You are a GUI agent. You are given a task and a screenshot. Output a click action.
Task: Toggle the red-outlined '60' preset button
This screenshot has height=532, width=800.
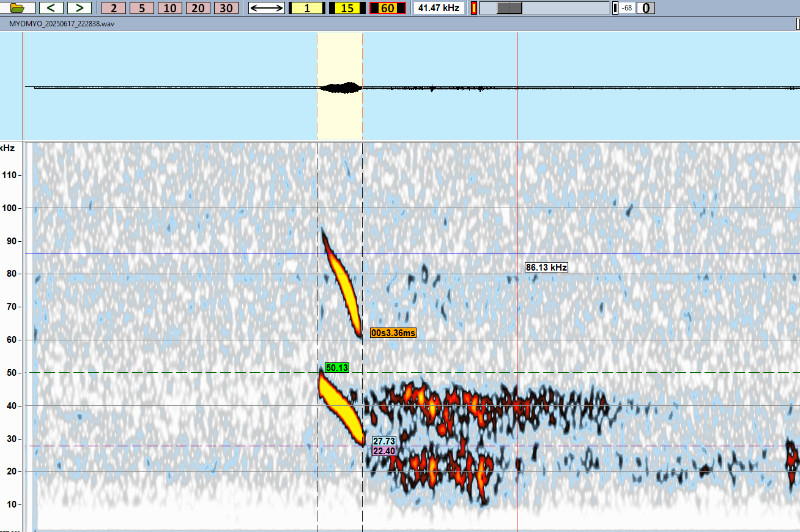(x=386, y=8)
